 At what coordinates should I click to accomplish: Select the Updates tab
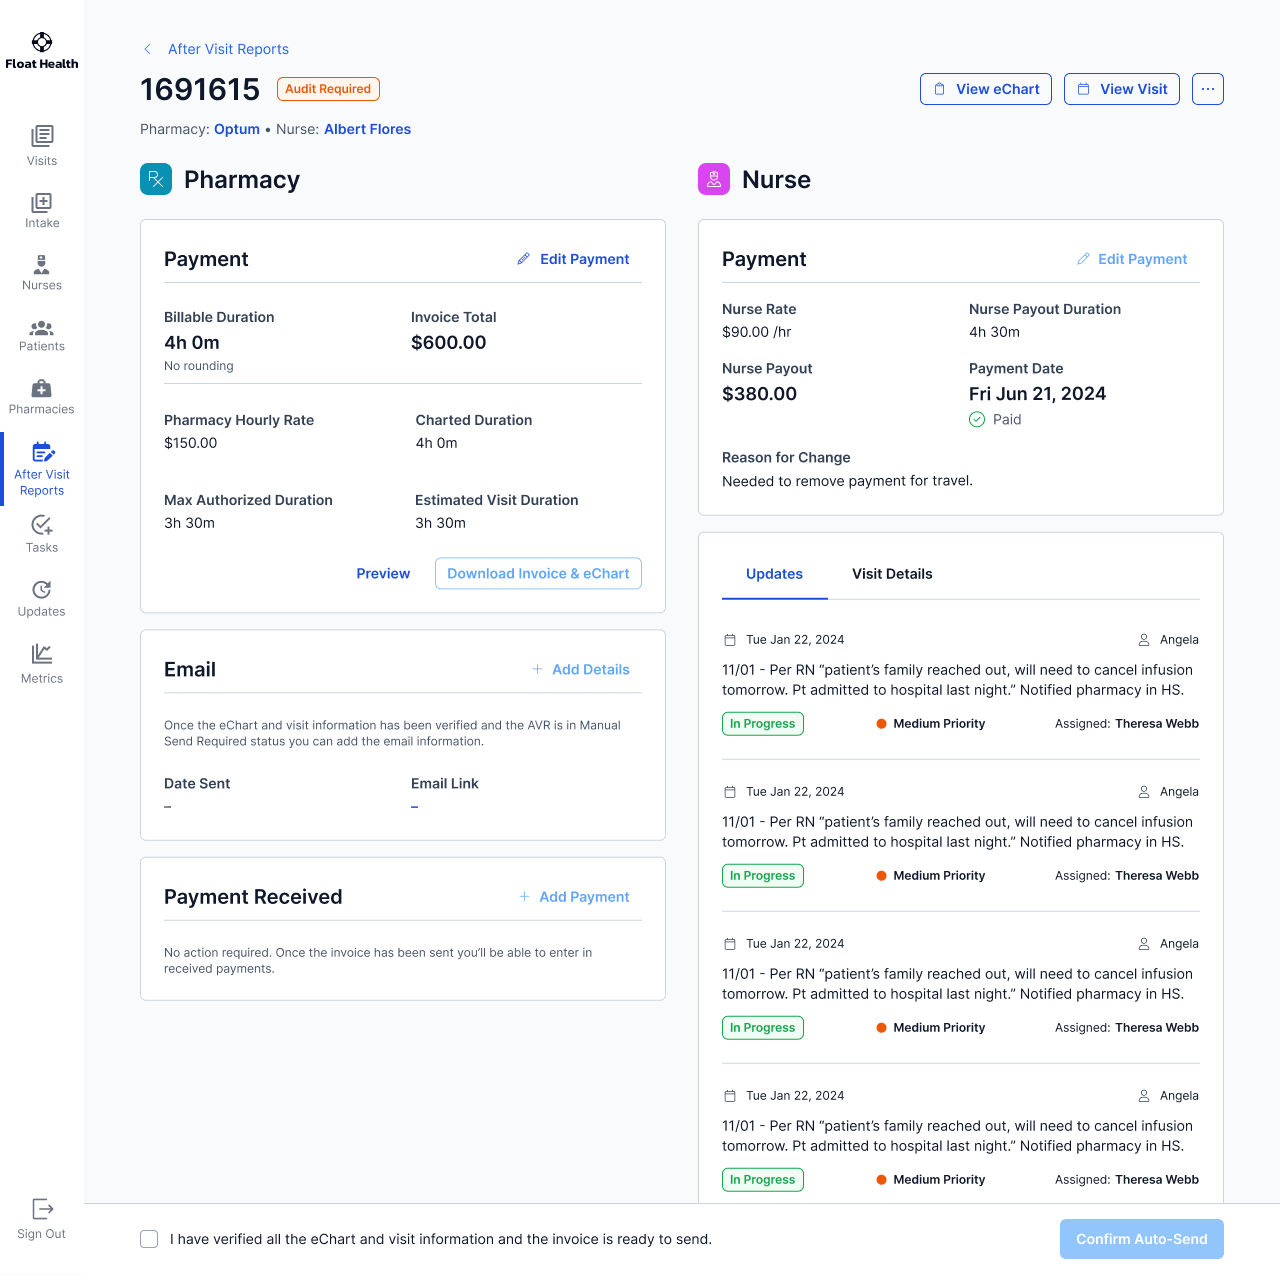tap(774, 574)
